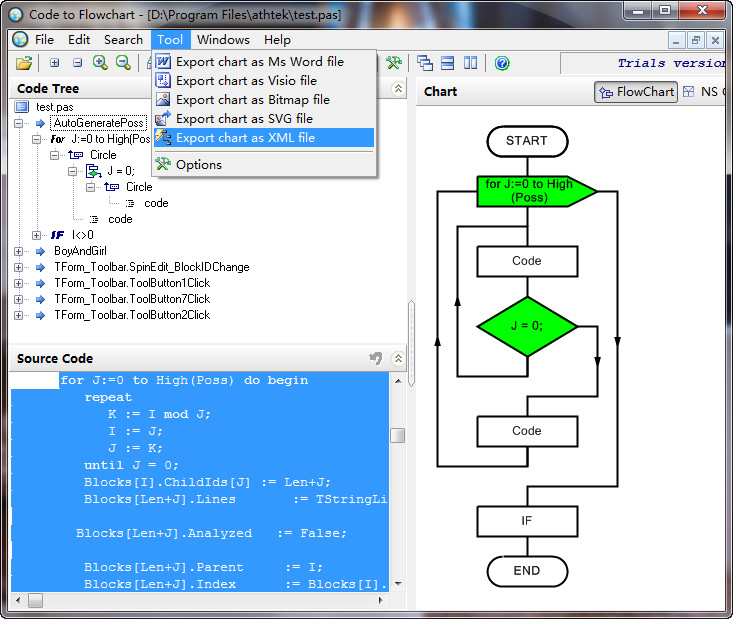
Task: Expand the SpinEdit_BlockIDChange tree node
Action: pos(18,267)
